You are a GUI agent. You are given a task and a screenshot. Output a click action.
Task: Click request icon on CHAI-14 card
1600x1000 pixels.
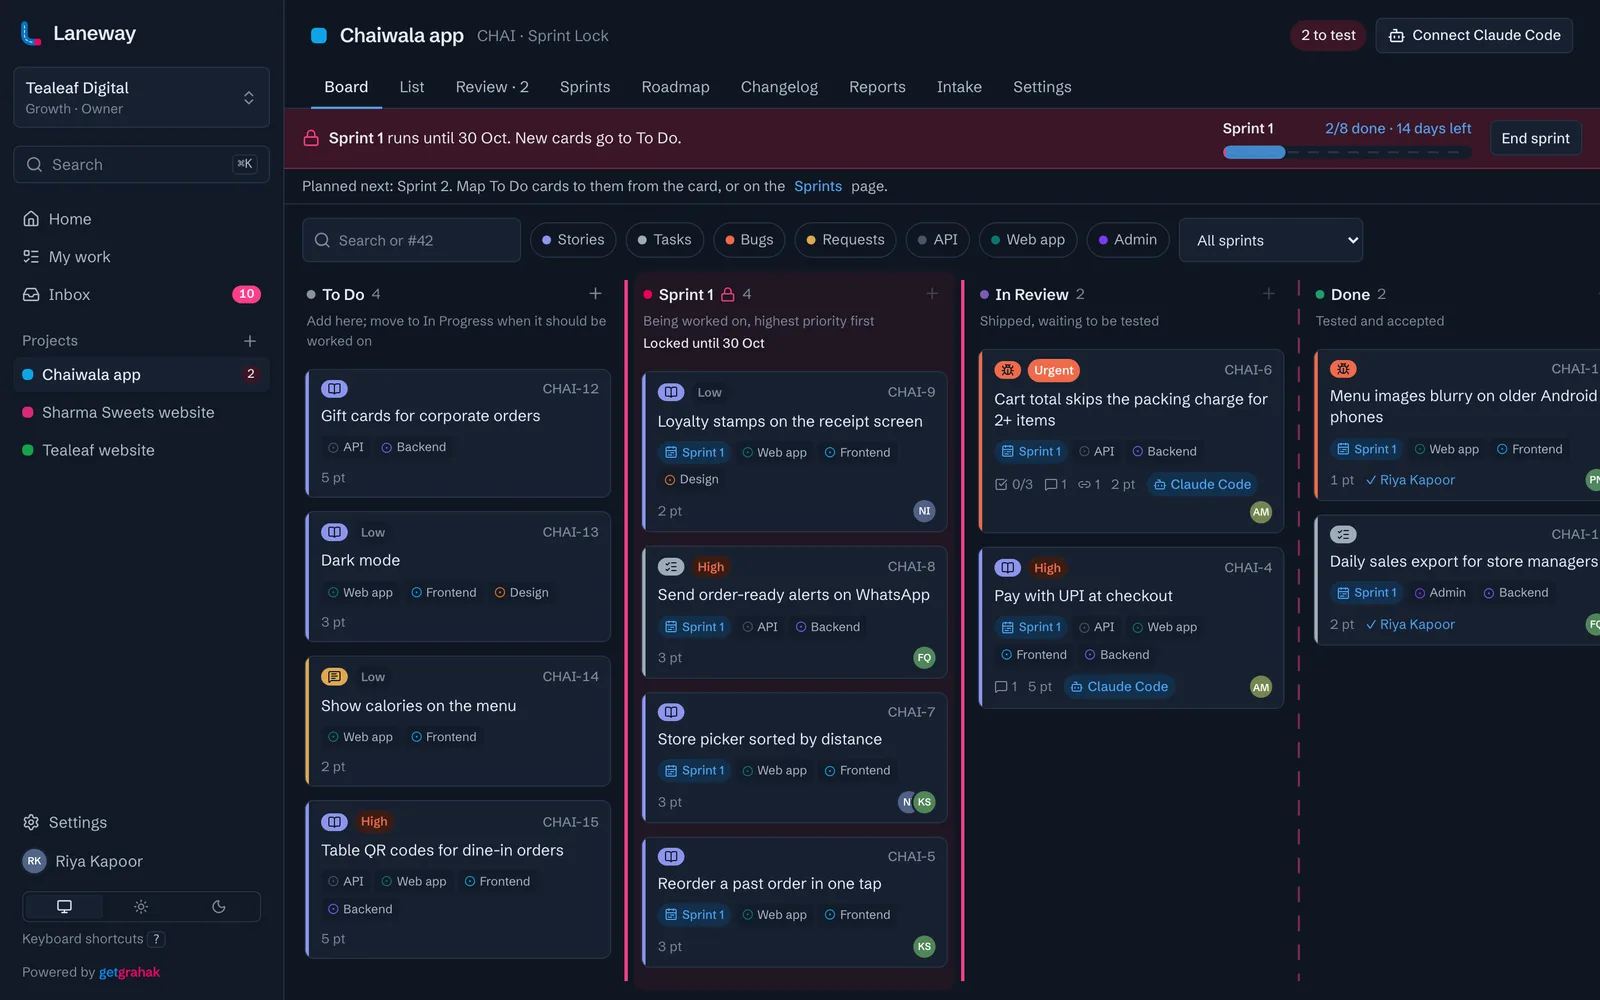(x=334, y=677)
